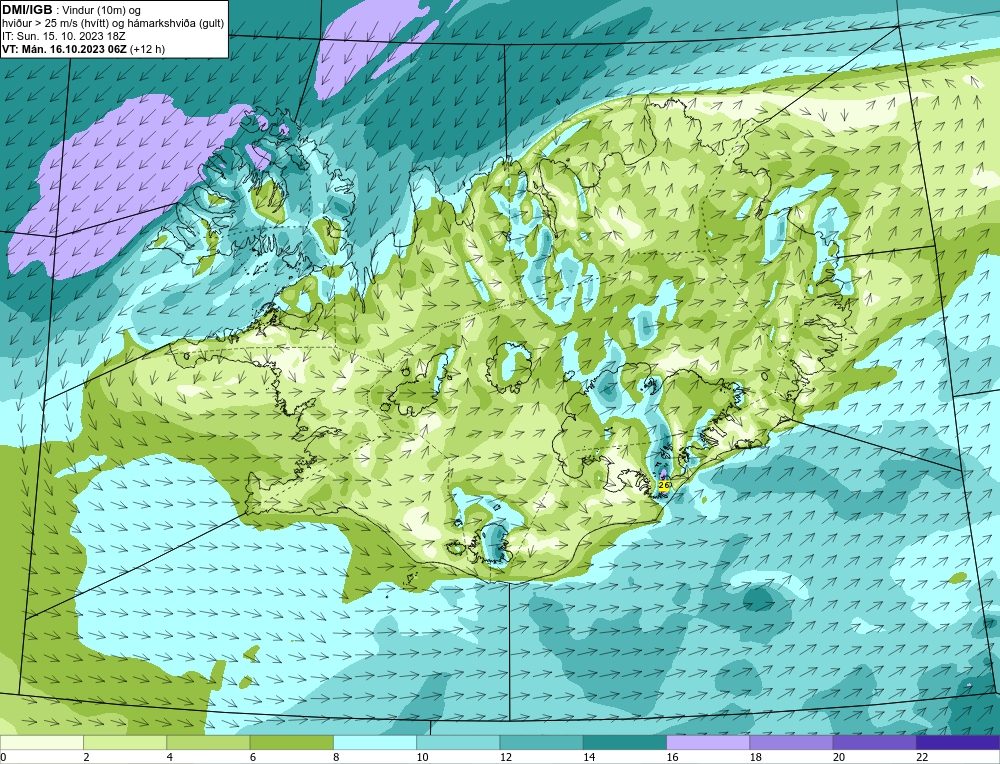Click the '0' scale label
This screenshot has height=764, width=1000.
3,757
